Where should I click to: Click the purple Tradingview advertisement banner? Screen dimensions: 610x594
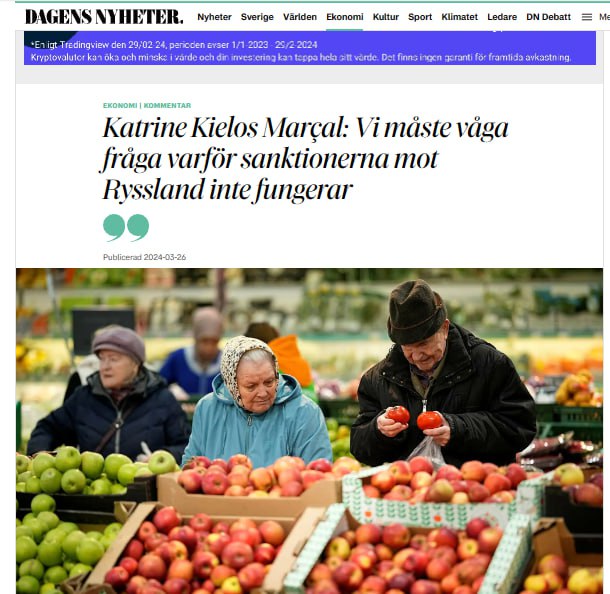(310, 48)
